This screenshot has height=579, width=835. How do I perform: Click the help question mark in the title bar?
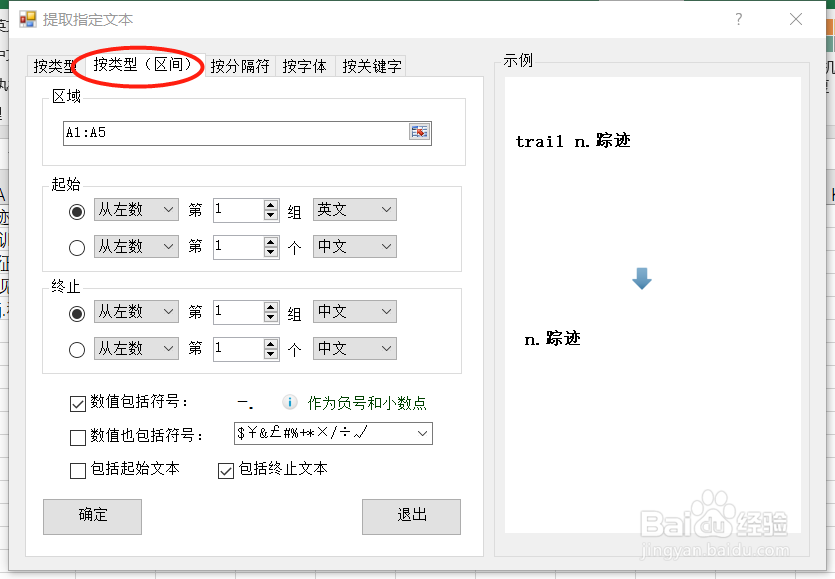click(739, 20)
